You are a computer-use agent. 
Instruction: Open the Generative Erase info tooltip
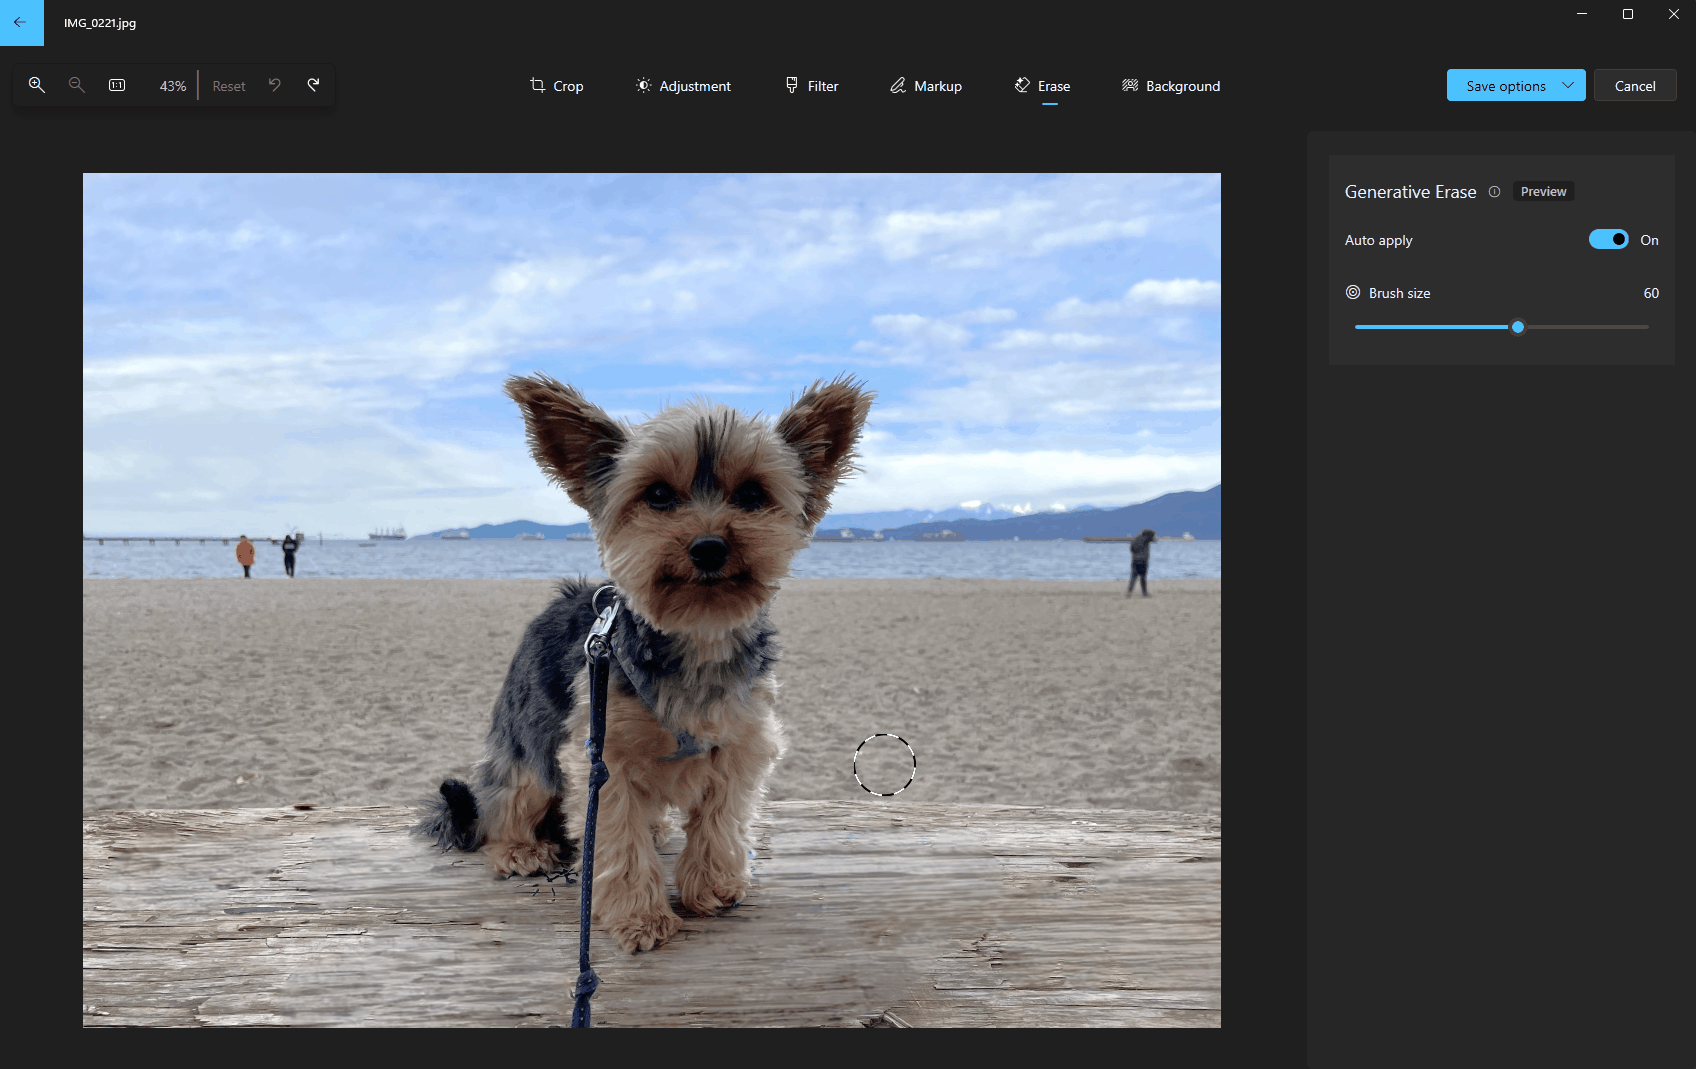pyautogui.click(x=1495, y=191)
